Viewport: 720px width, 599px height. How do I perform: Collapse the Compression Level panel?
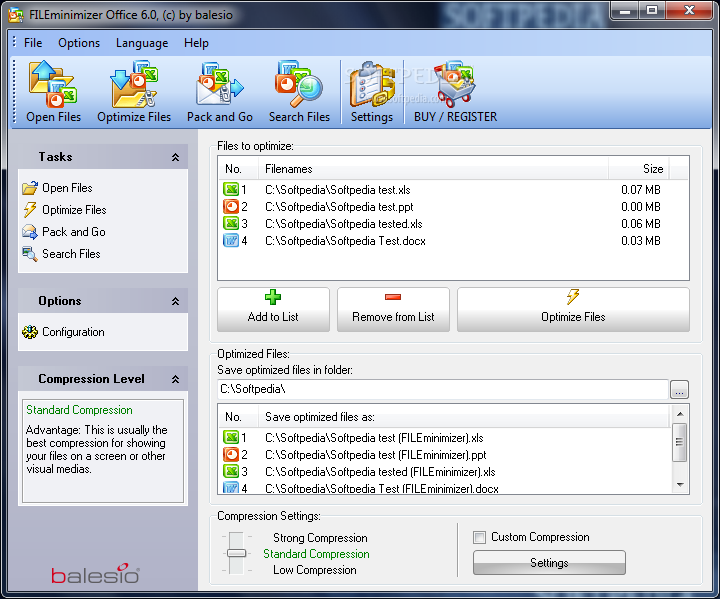(x=175, y=379)
